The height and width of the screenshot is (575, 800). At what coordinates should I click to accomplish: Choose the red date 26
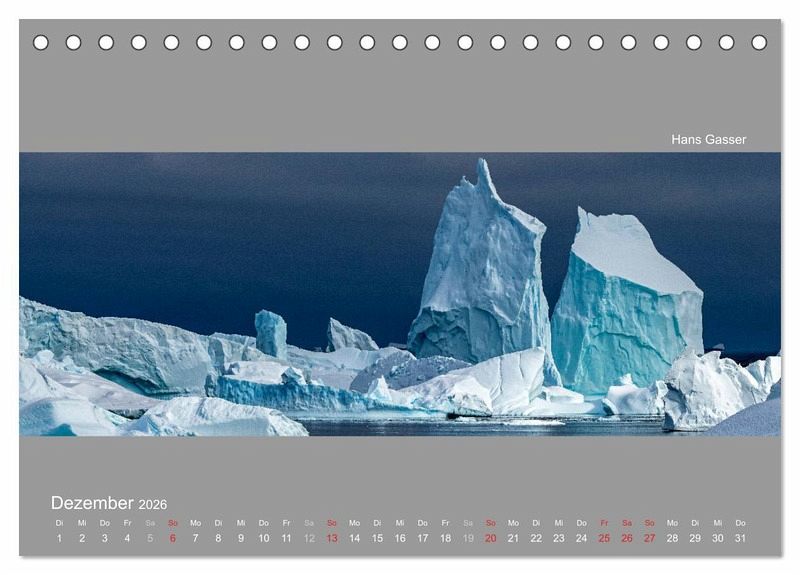tap(627, 538)
